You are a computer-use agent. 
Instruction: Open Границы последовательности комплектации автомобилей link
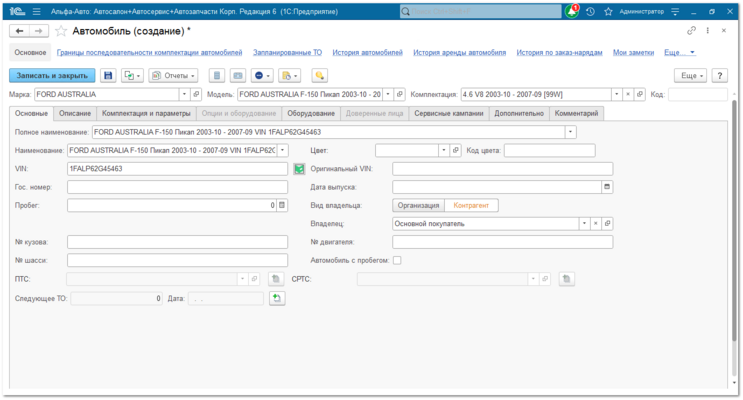pos(149,53)
